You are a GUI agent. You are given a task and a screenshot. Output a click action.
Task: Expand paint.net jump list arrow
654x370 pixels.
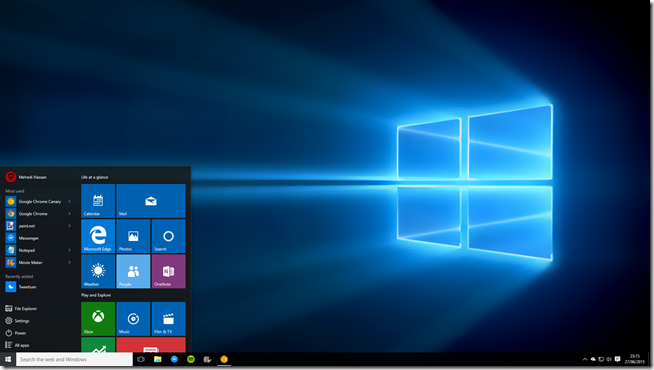point(70,226)
